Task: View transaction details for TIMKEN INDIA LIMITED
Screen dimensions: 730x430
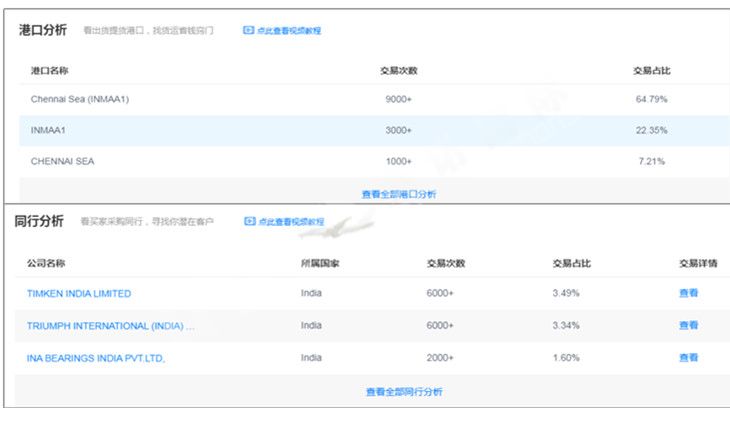Action: [689, 293]
